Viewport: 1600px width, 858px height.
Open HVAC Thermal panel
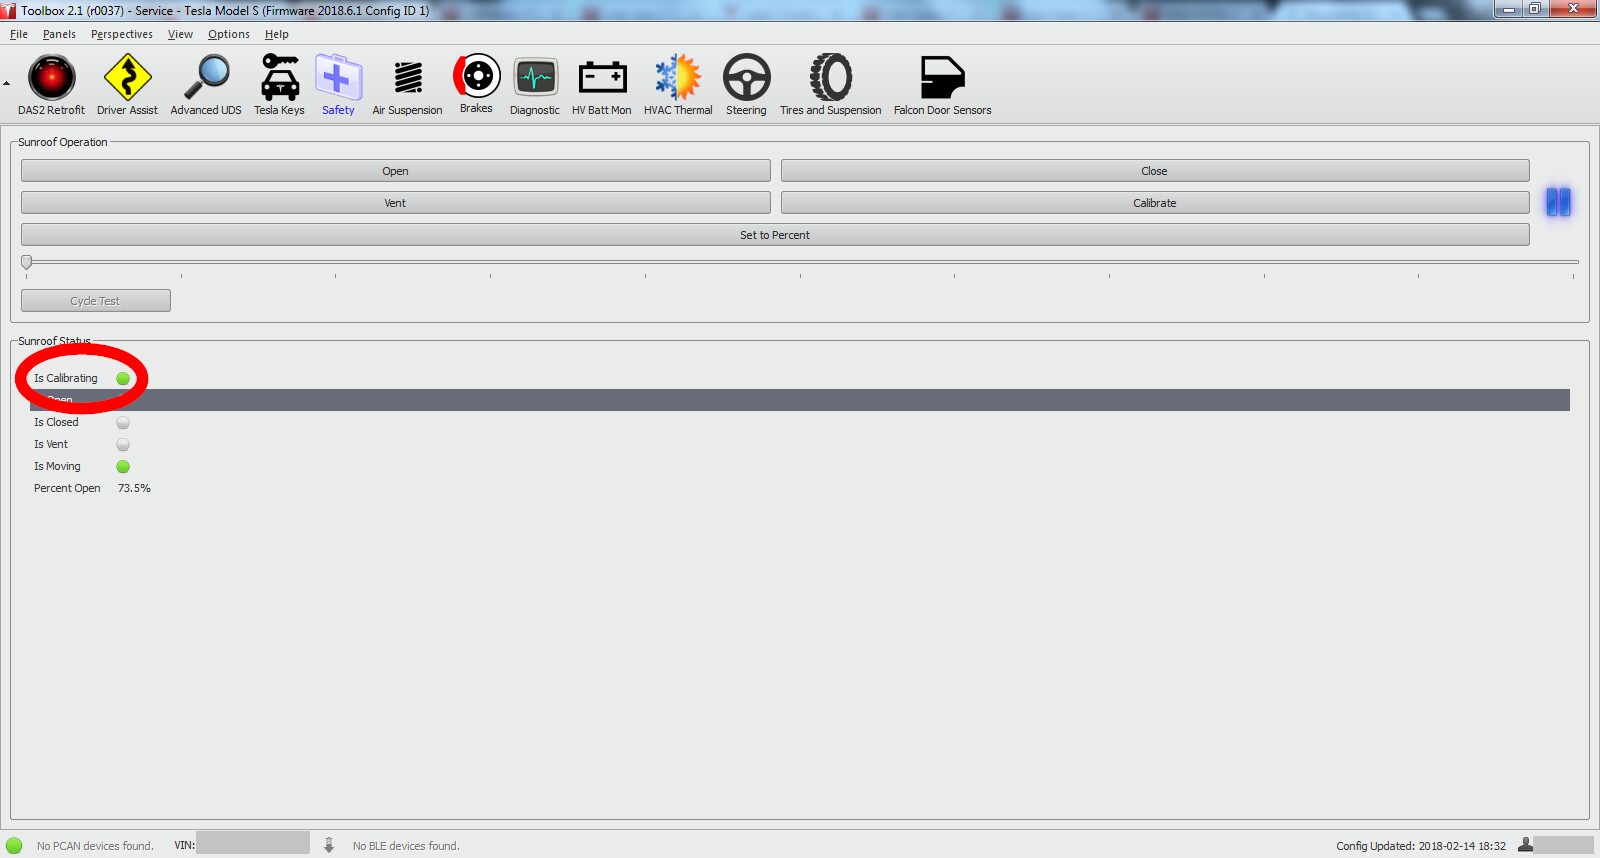(x=678, y=79)
